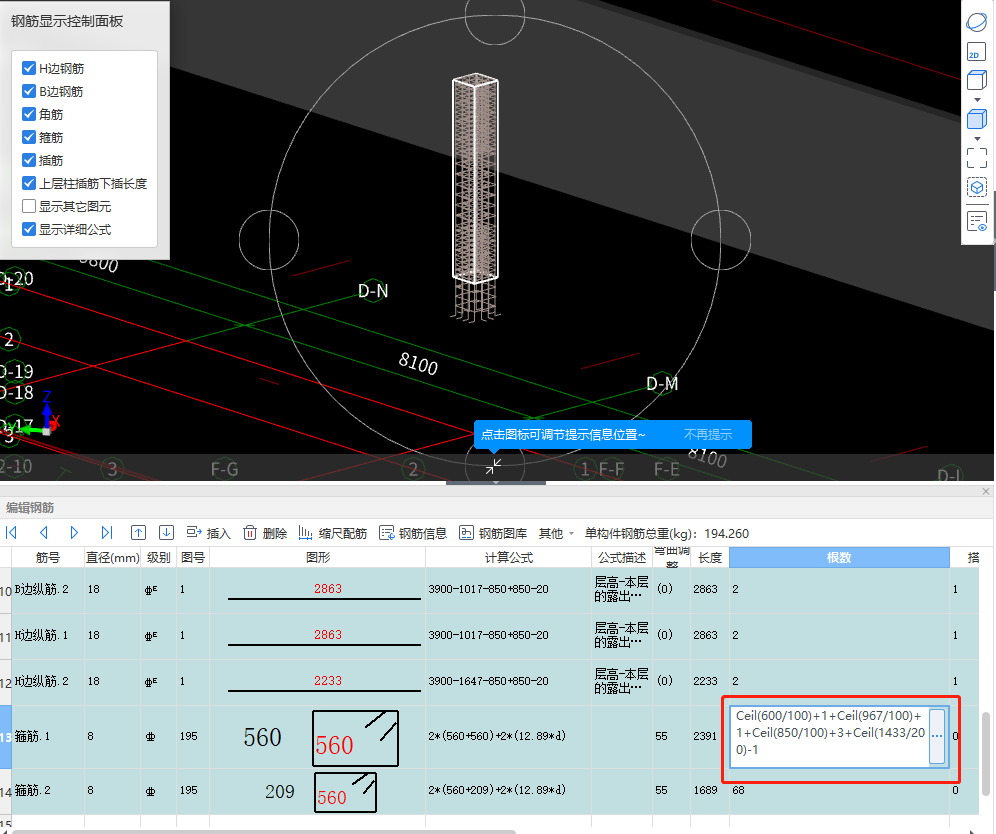Toggle 上层柱插筋下插长度 checkbox
Screen dimensions: 996x834
click(29, 183)
